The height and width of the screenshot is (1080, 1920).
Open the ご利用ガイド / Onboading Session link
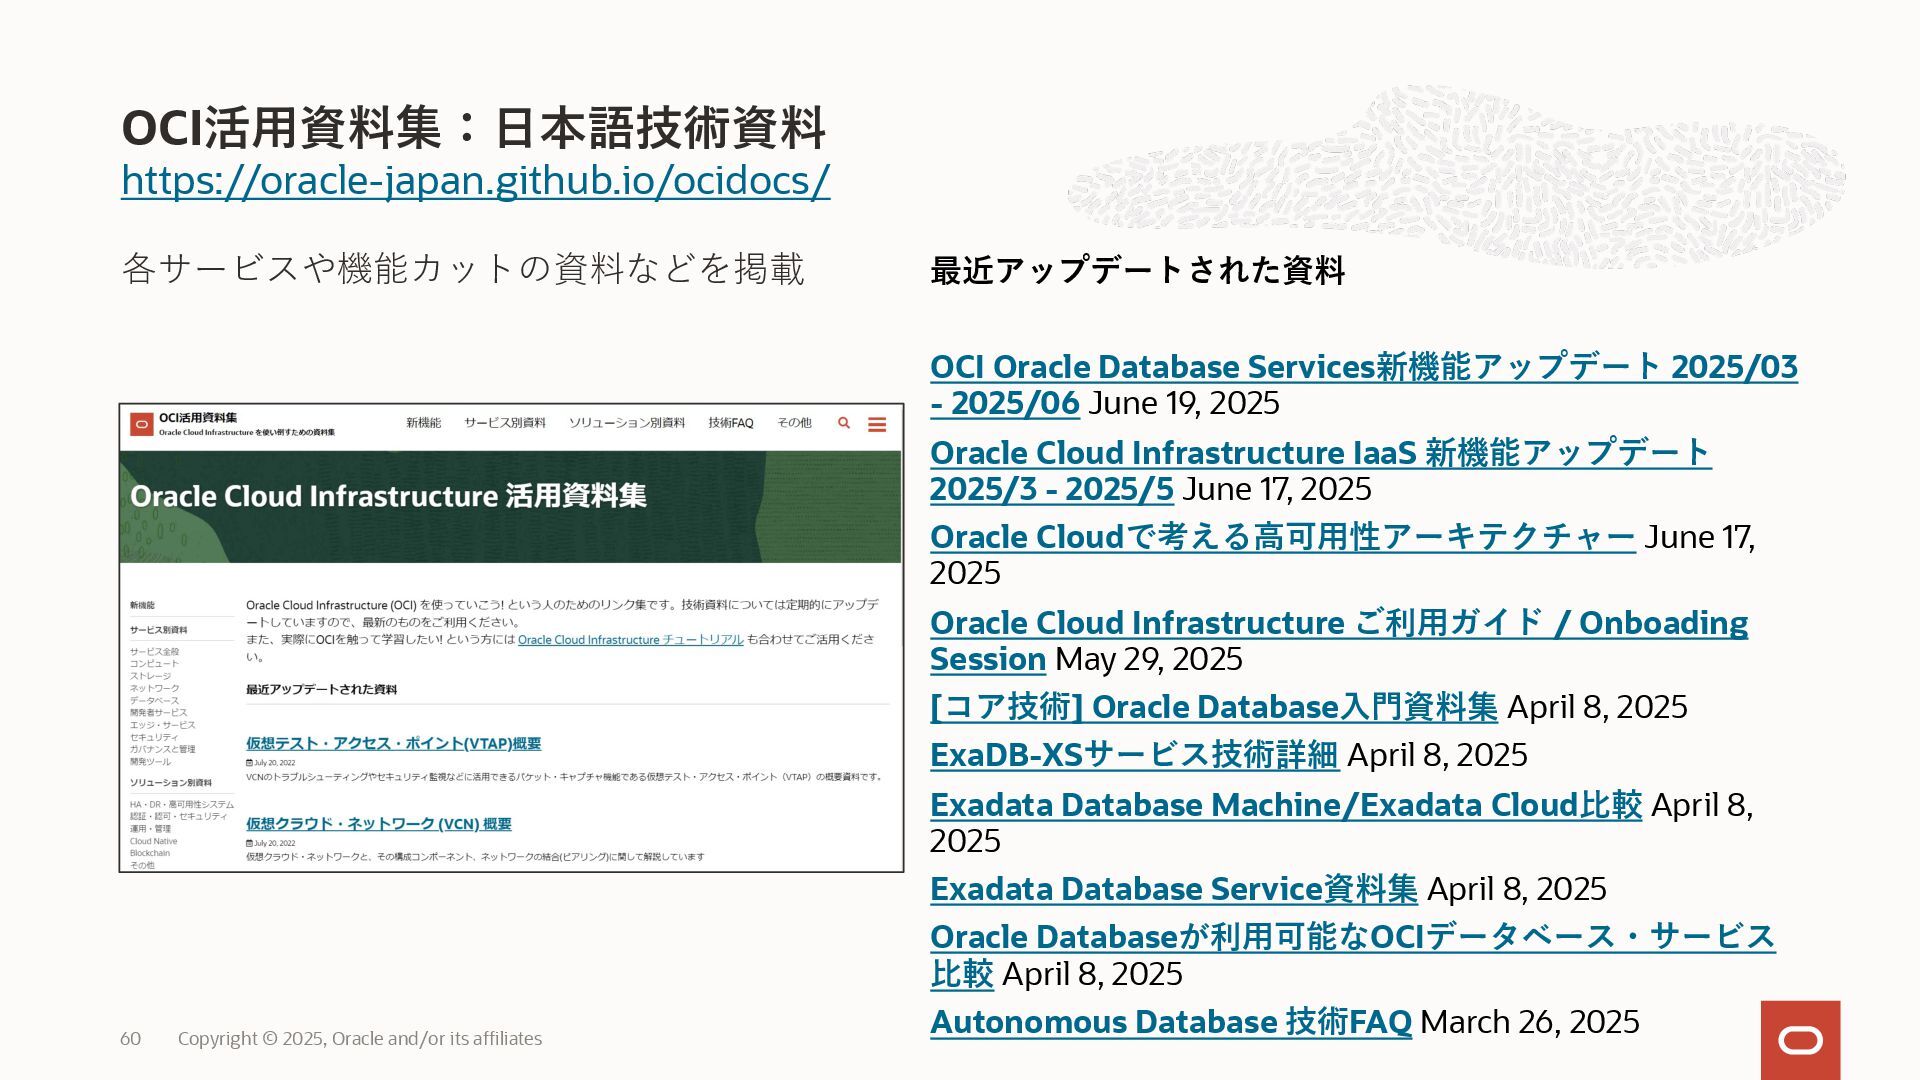point(1339,641)
